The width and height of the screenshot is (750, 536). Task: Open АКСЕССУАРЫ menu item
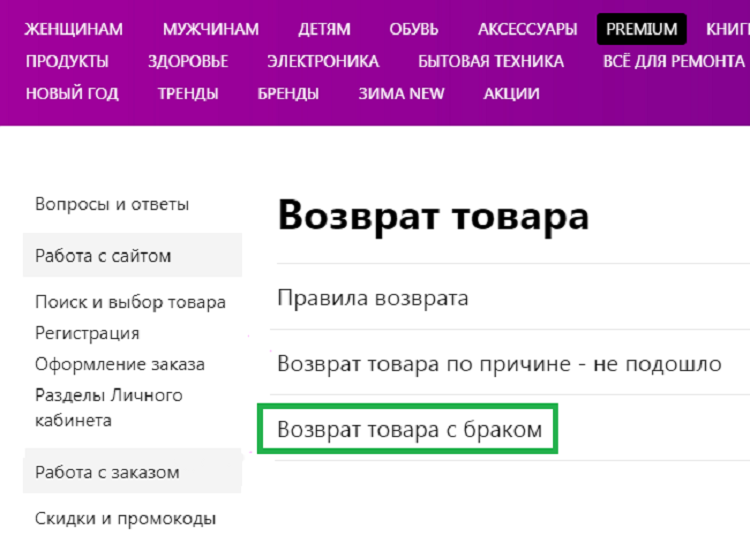527,29
